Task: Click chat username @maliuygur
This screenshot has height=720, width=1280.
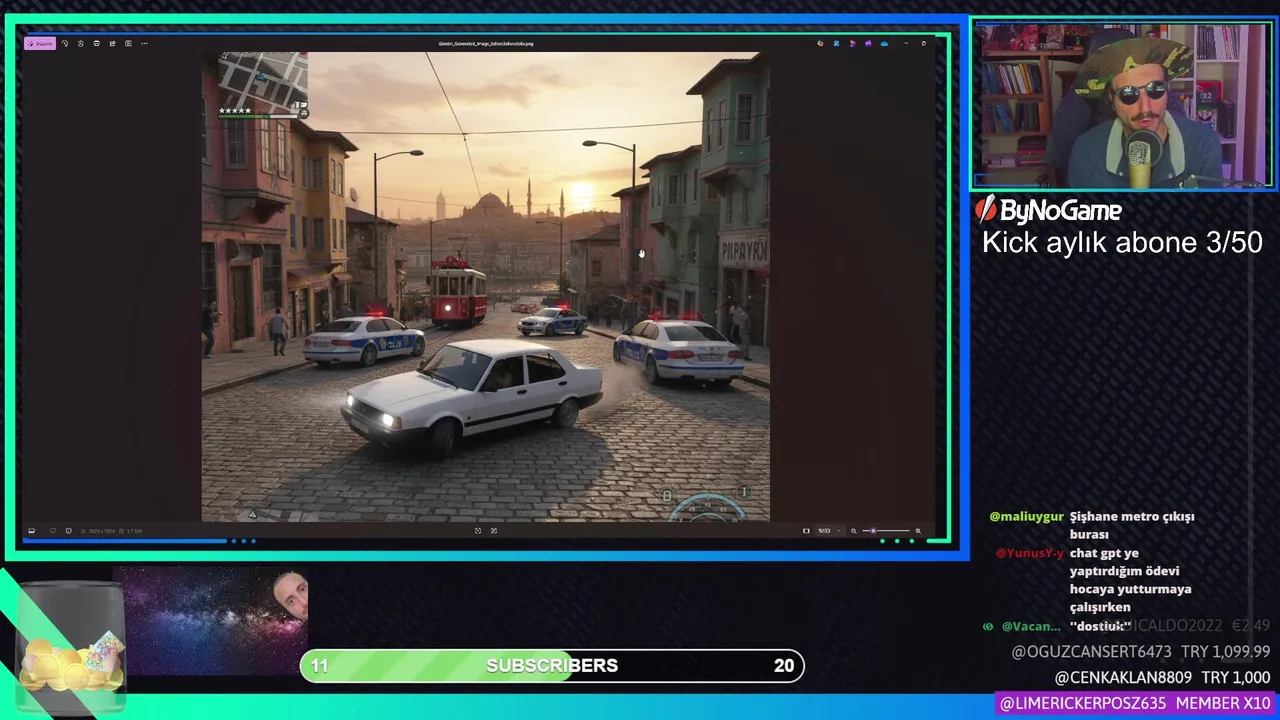Action: click(1026, 517)
